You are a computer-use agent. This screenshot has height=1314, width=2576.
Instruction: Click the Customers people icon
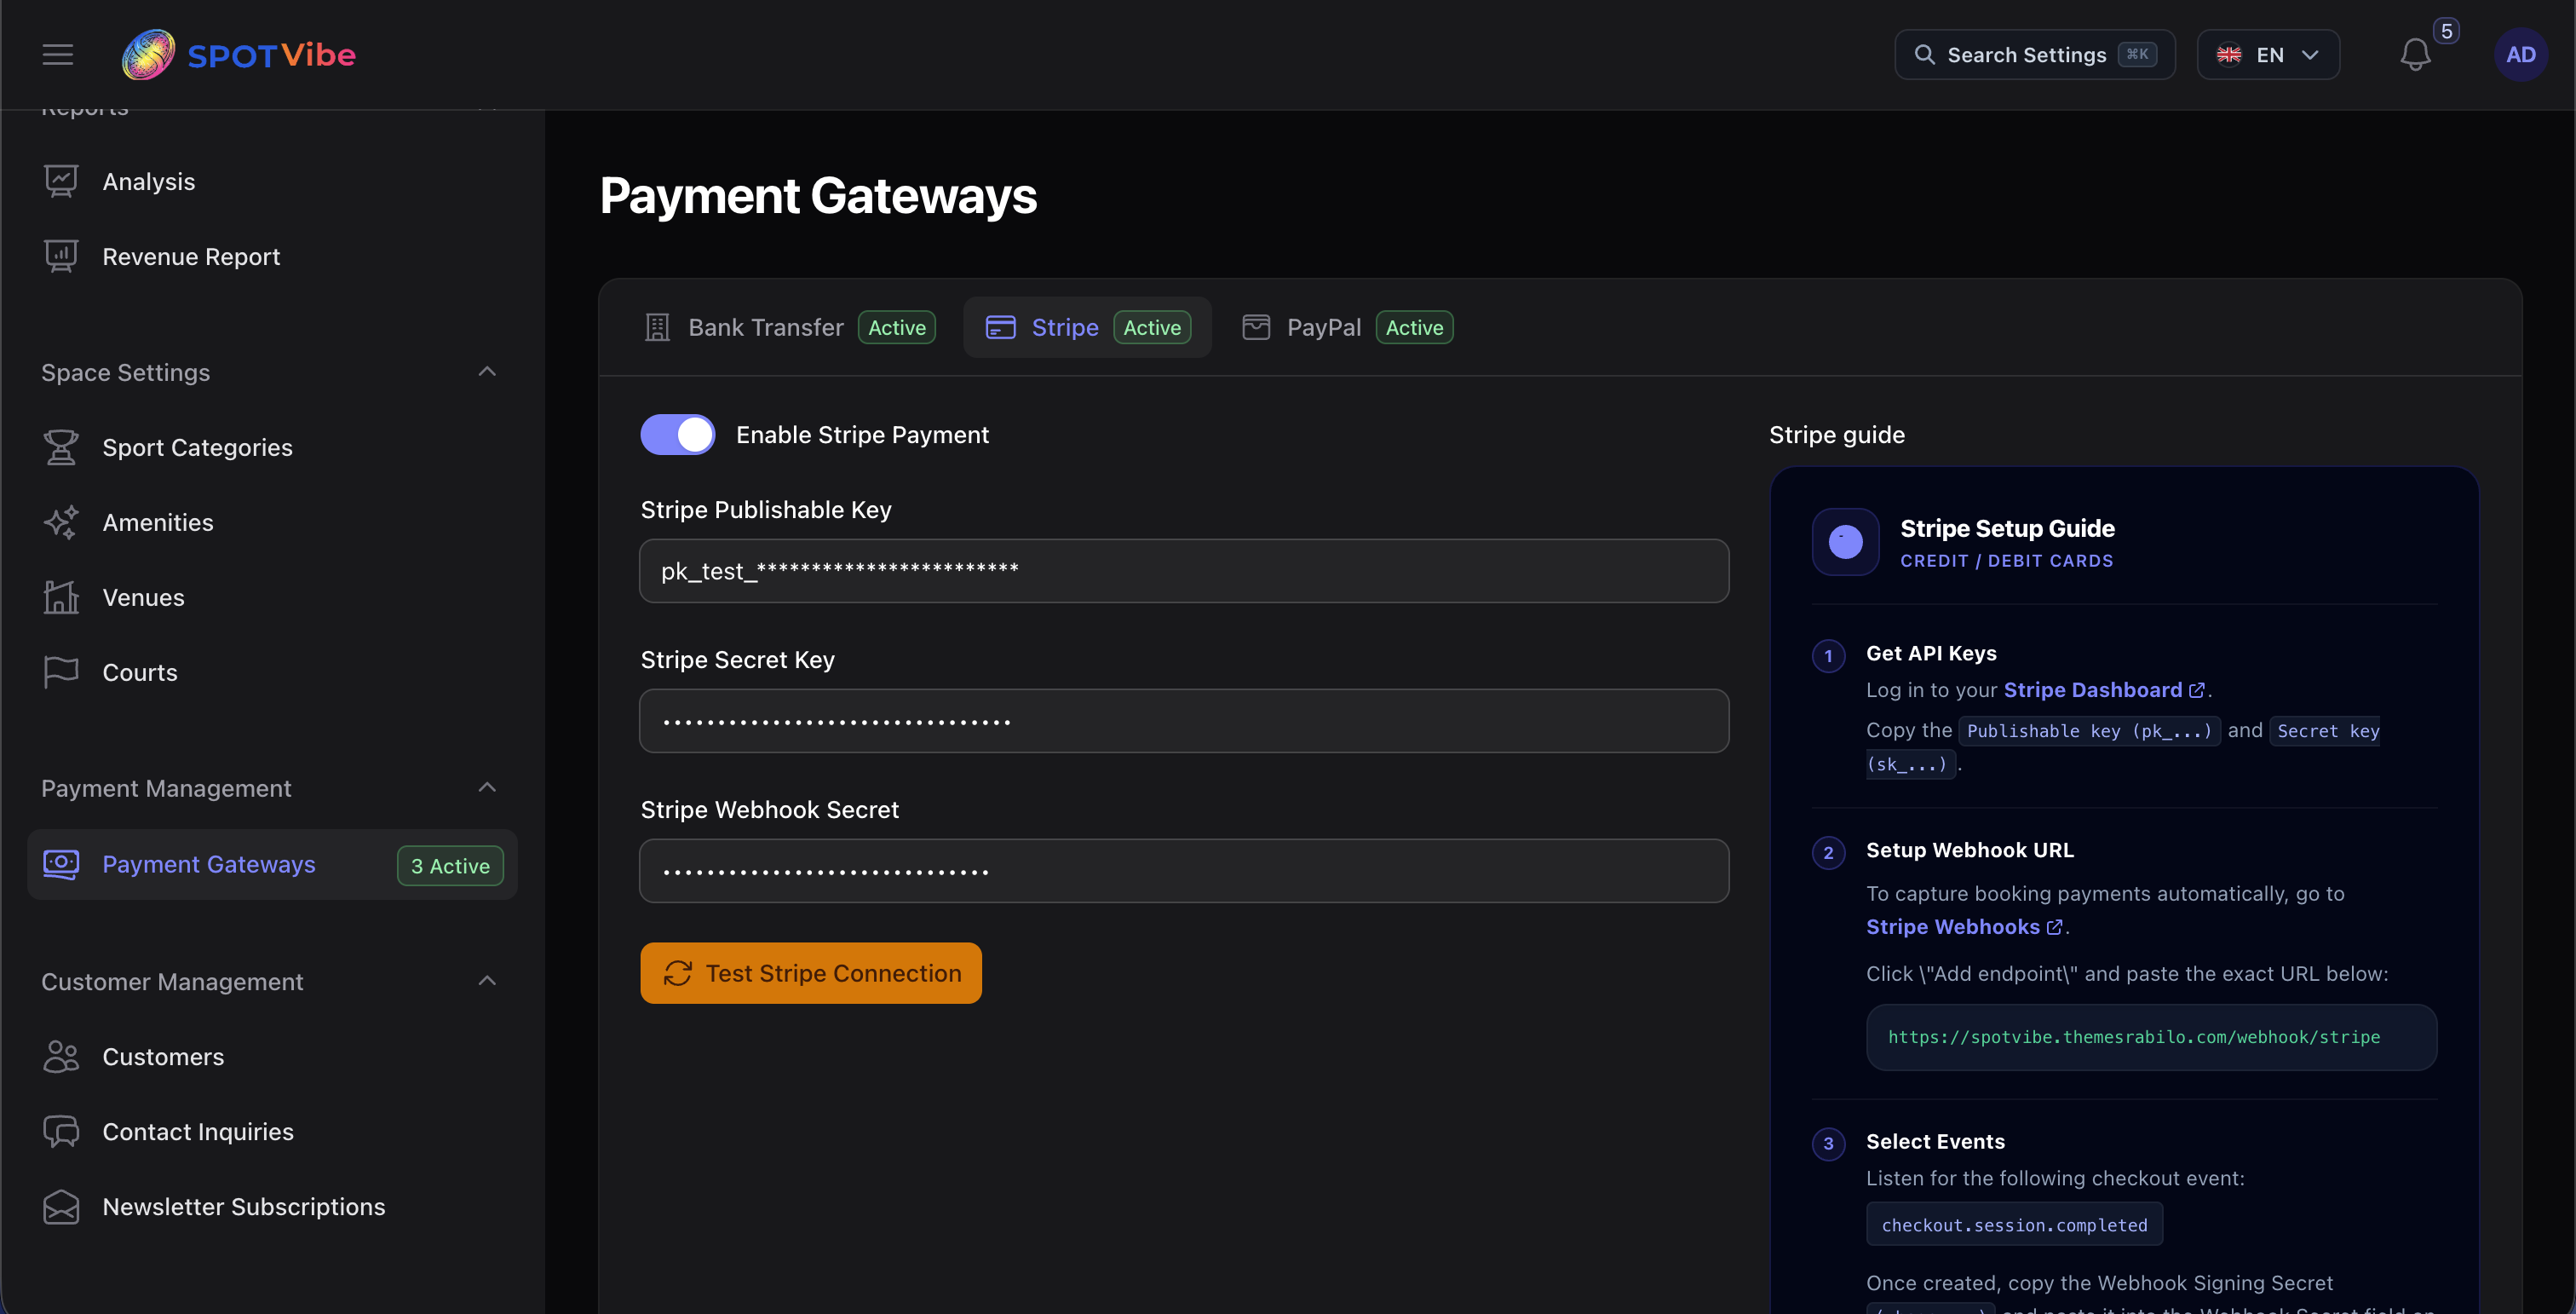click(x=61, y=1056)
